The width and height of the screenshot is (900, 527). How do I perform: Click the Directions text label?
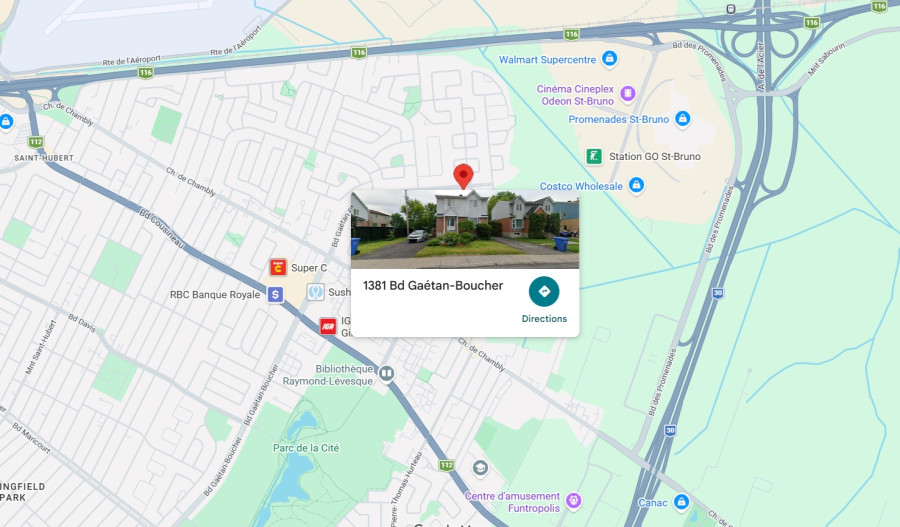point(544,319)
